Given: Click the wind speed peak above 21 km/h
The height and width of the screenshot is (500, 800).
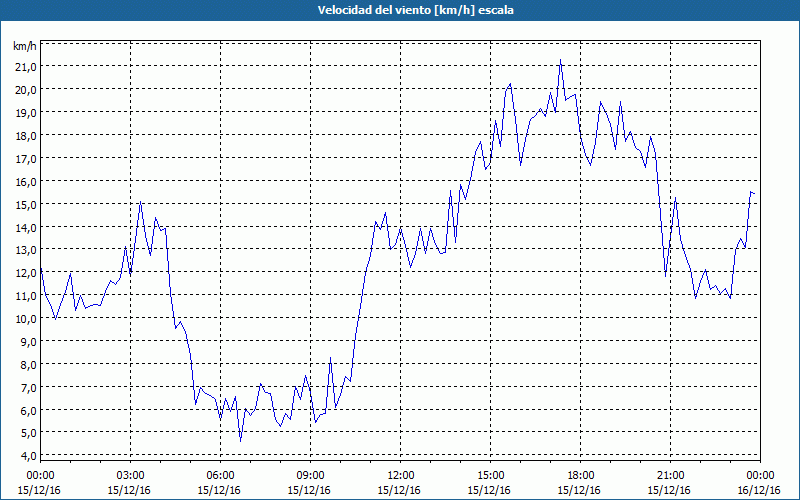Looking at the screenshot, I should [x=560, y=60].
